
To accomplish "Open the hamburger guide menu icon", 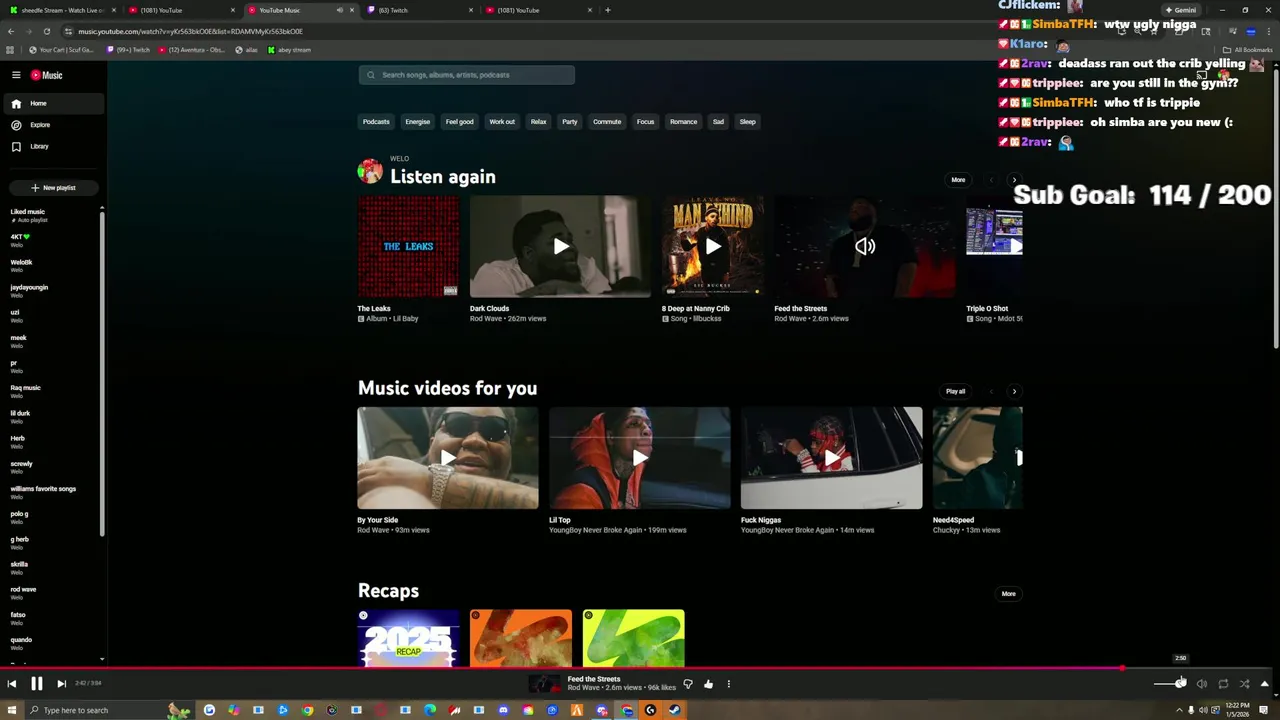I will (x=16, y=75).
